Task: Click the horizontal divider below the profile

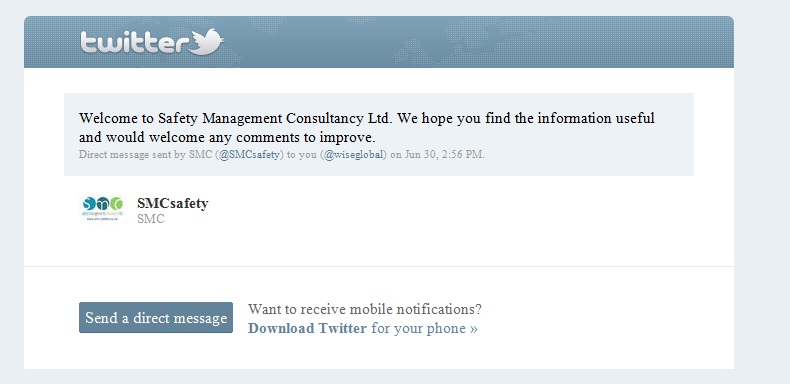Action: pos(379,266)
